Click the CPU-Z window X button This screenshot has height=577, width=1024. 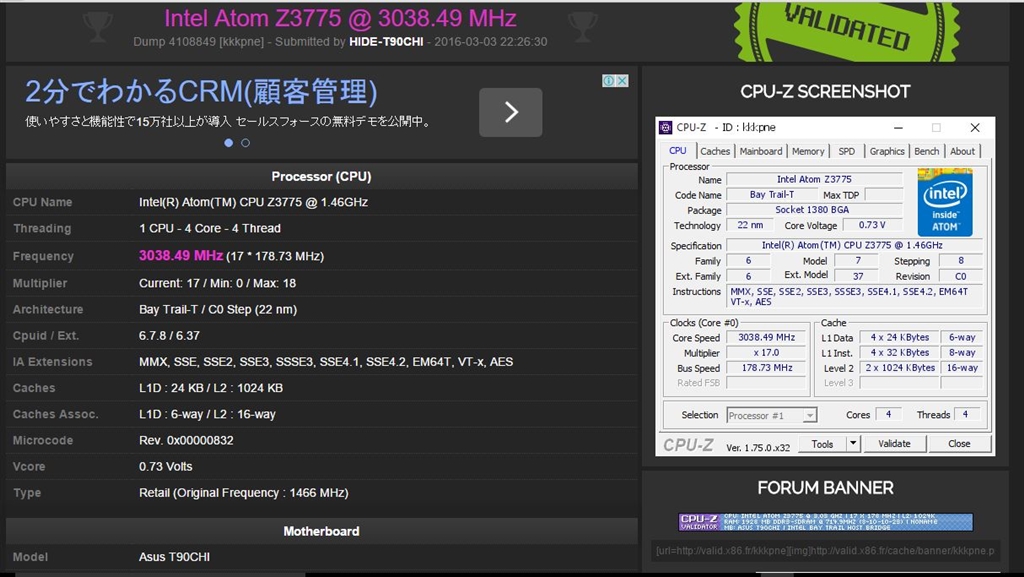[x=974, y=128]
